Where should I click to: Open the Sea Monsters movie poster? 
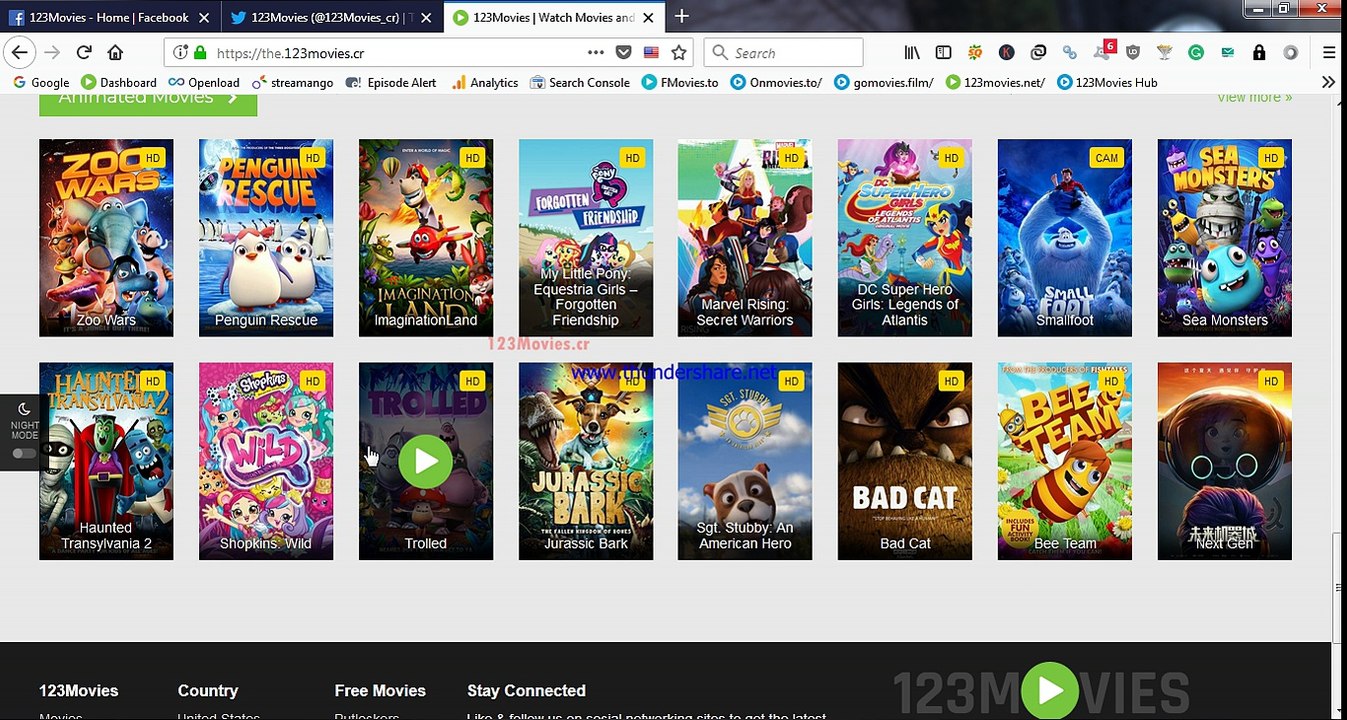coord(1225,238)
